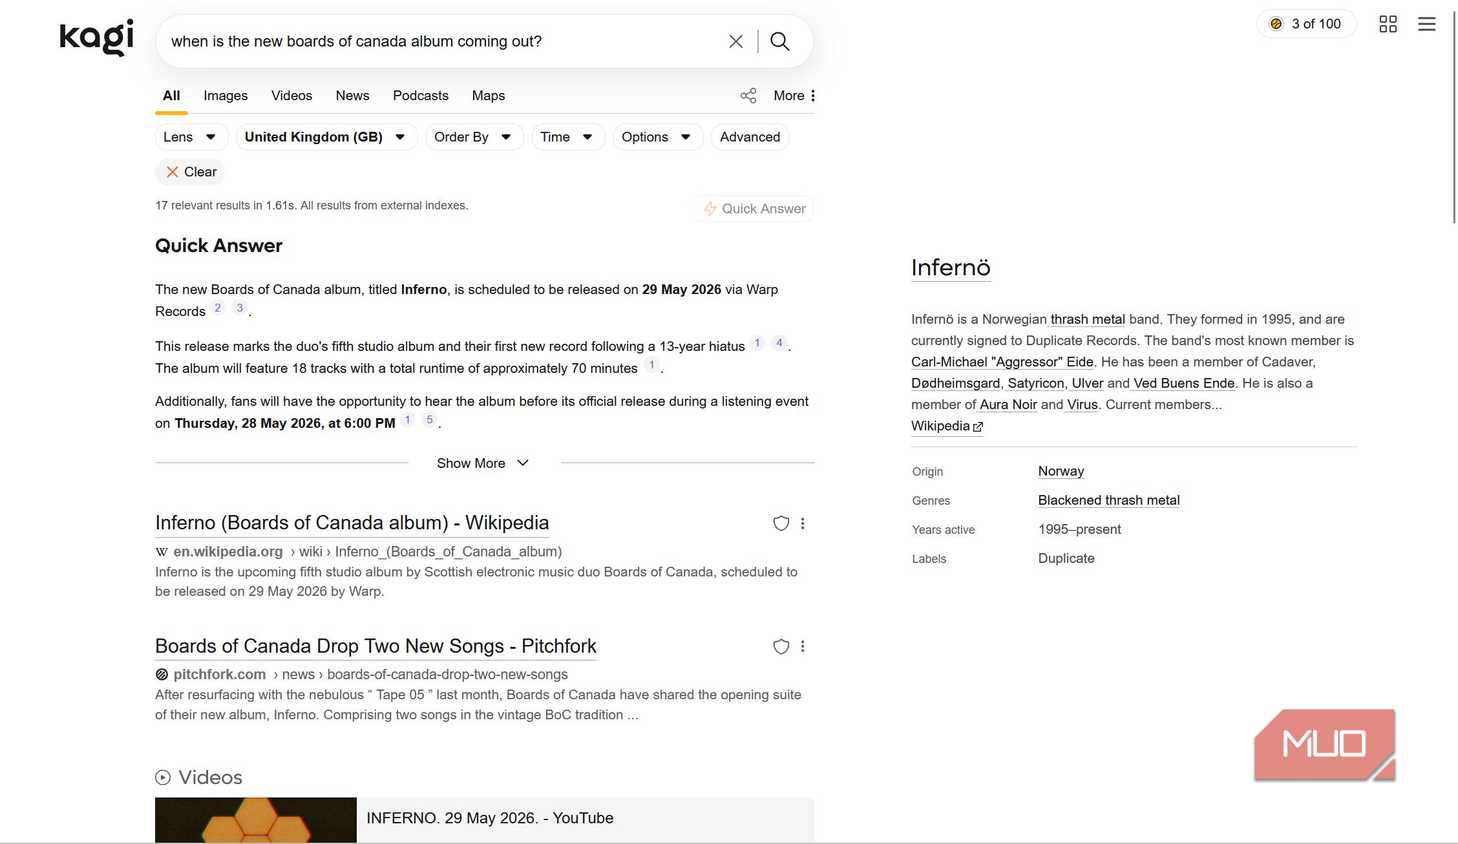
Task: Click the shield icon for the Wikipedia result
Action: tap(781, 523)
